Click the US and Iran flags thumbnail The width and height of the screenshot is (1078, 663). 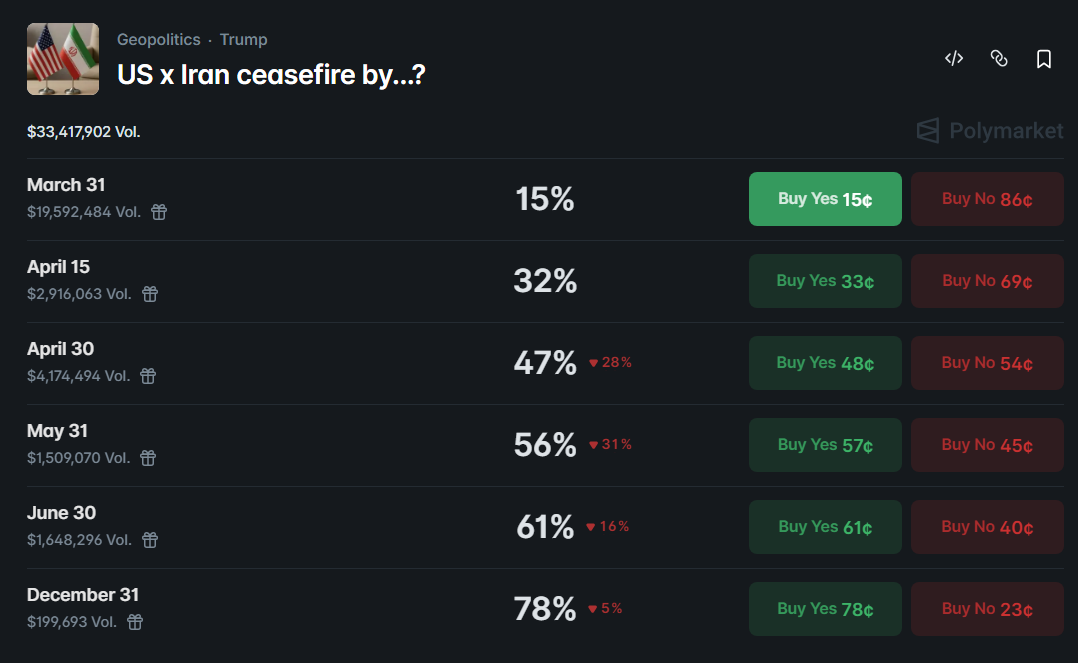tap(63, 58)
